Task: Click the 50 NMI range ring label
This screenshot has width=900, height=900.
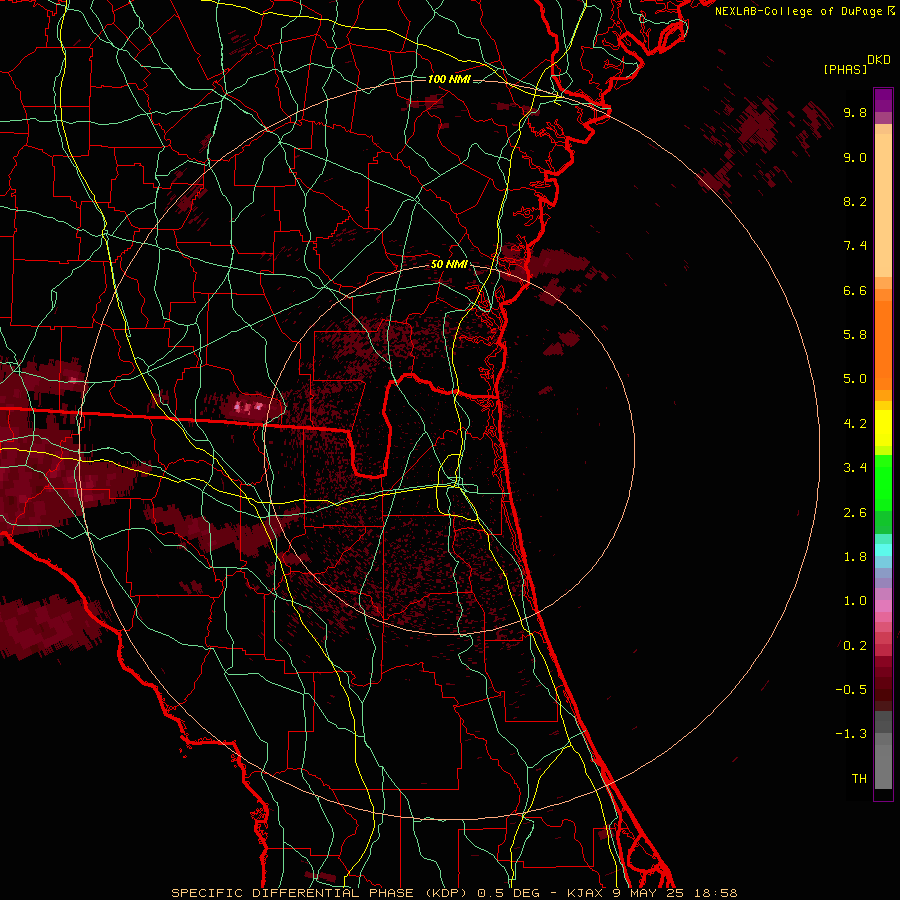Action: [449, 265]
